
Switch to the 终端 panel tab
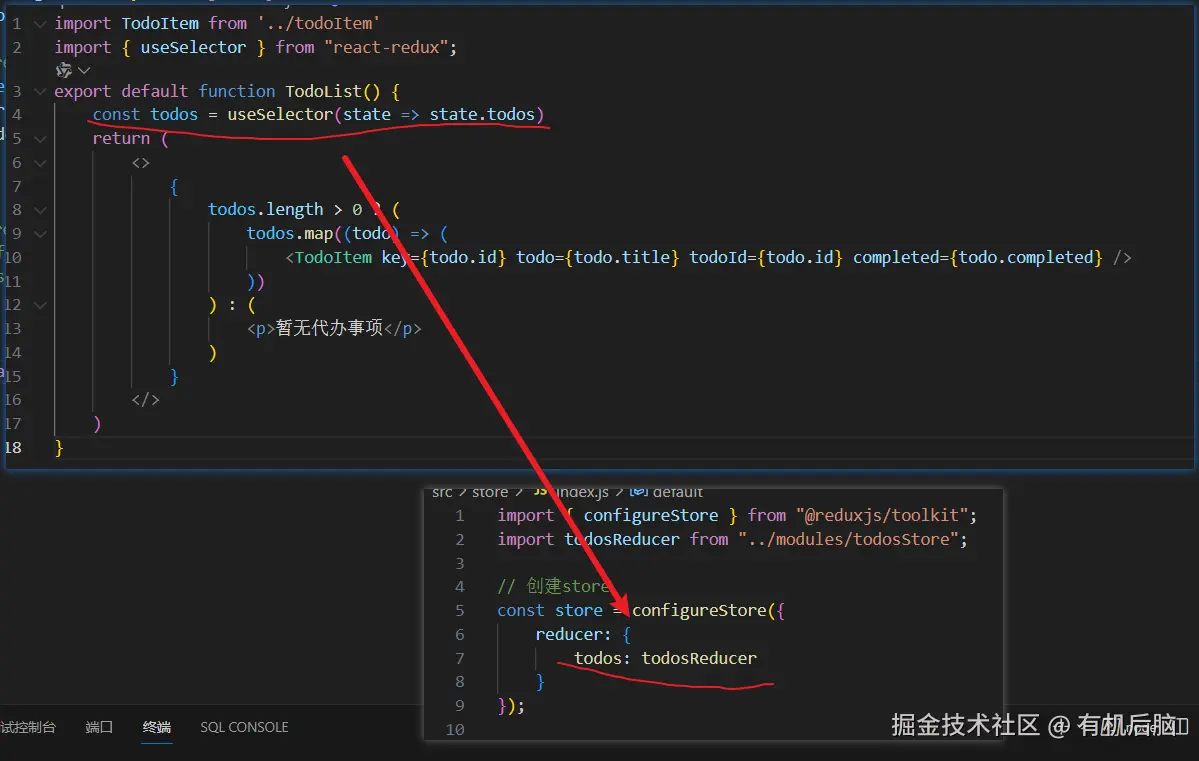pyautogui.click(x=157, y=727)
